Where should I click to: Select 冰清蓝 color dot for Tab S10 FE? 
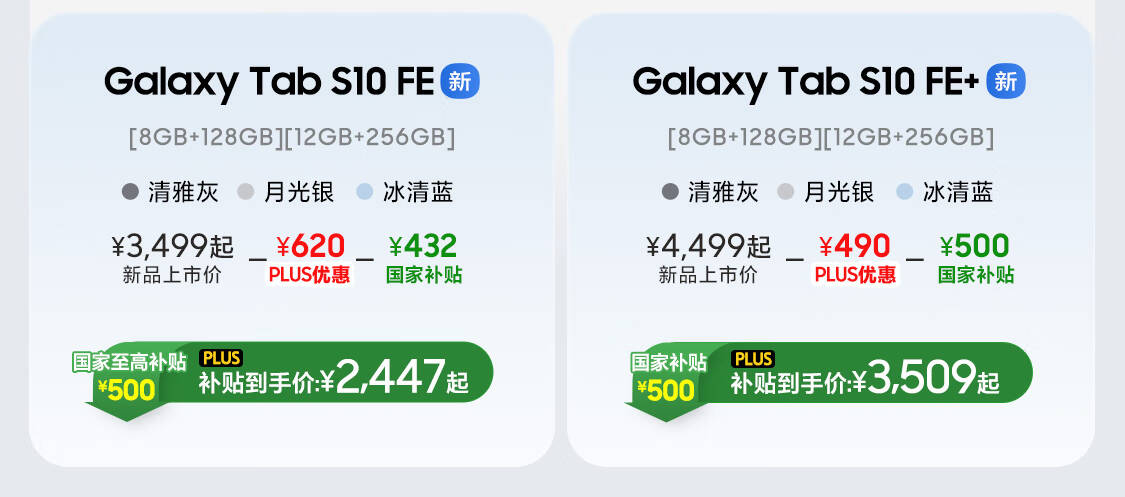(364, 192)
